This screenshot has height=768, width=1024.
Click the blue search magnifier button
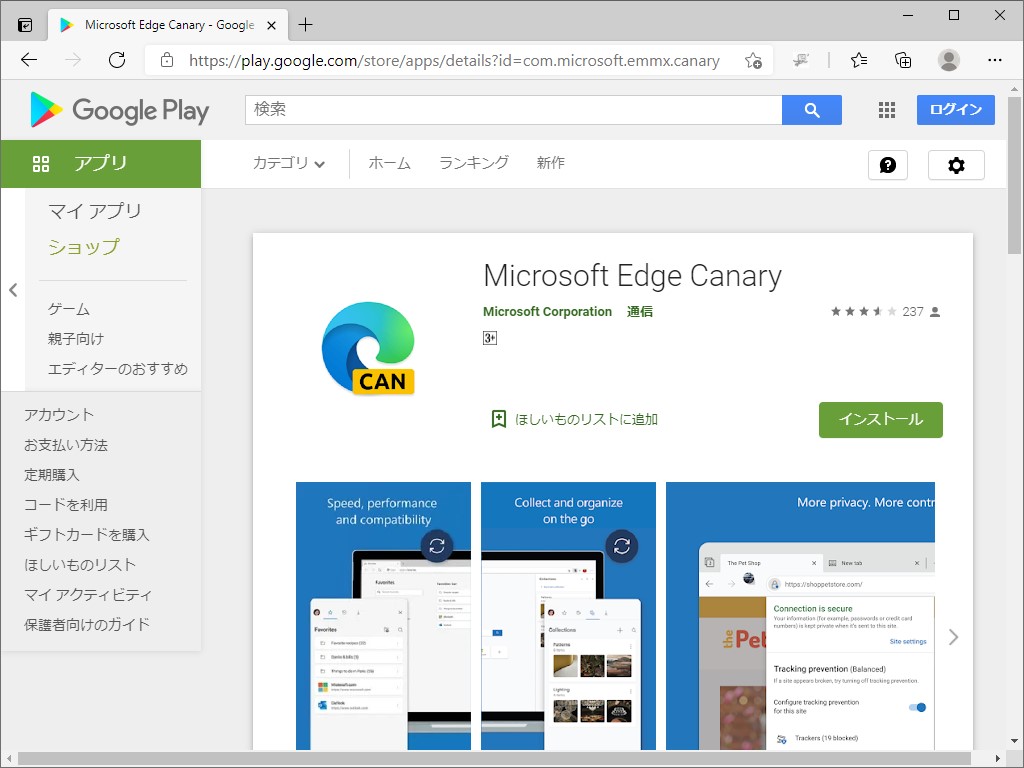pos(812,110)
